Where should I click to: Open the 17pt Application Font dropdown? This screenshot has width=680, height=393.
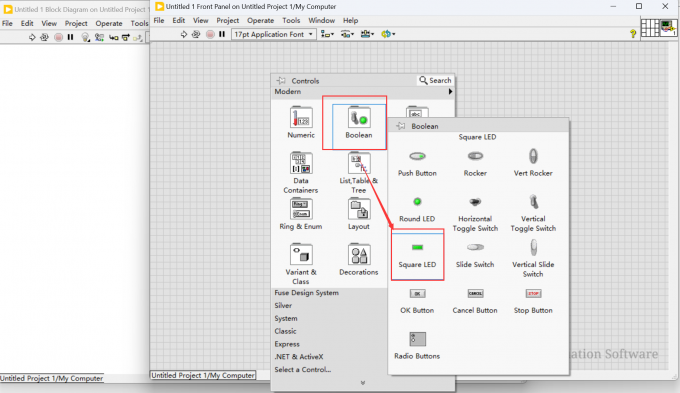point(274,34)
